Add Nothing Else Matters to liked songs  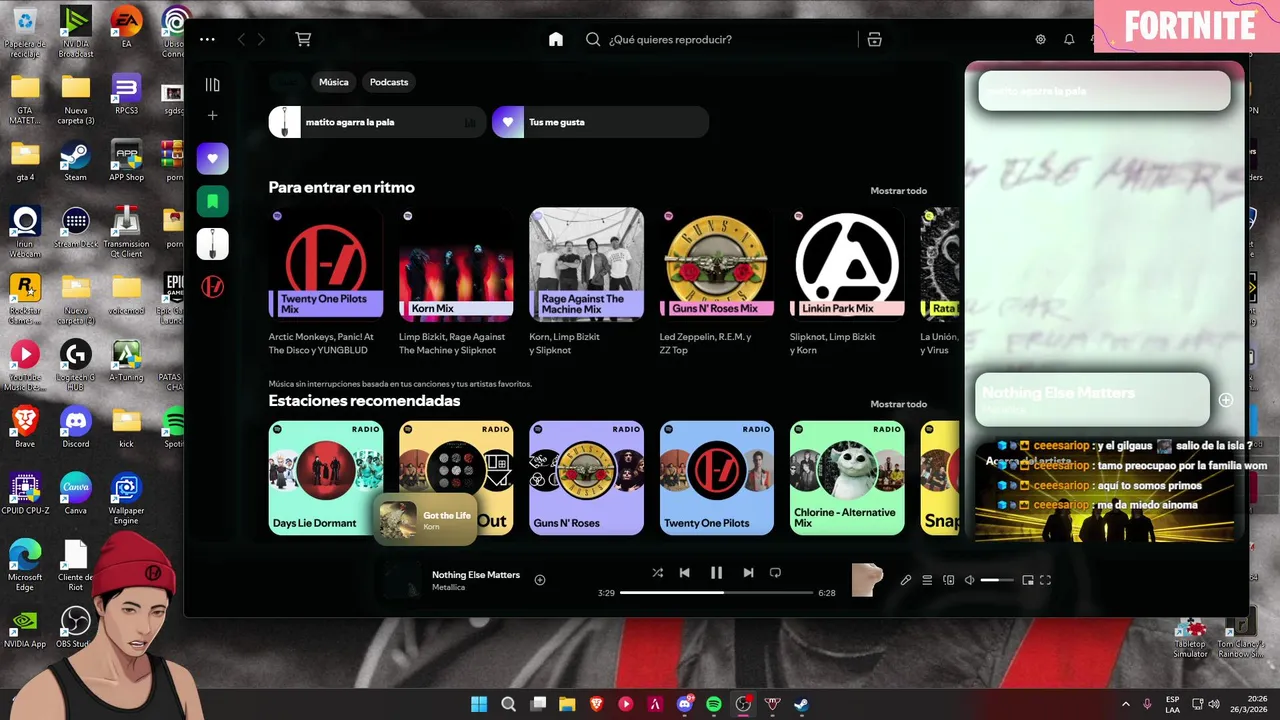[x=540, y=580]
